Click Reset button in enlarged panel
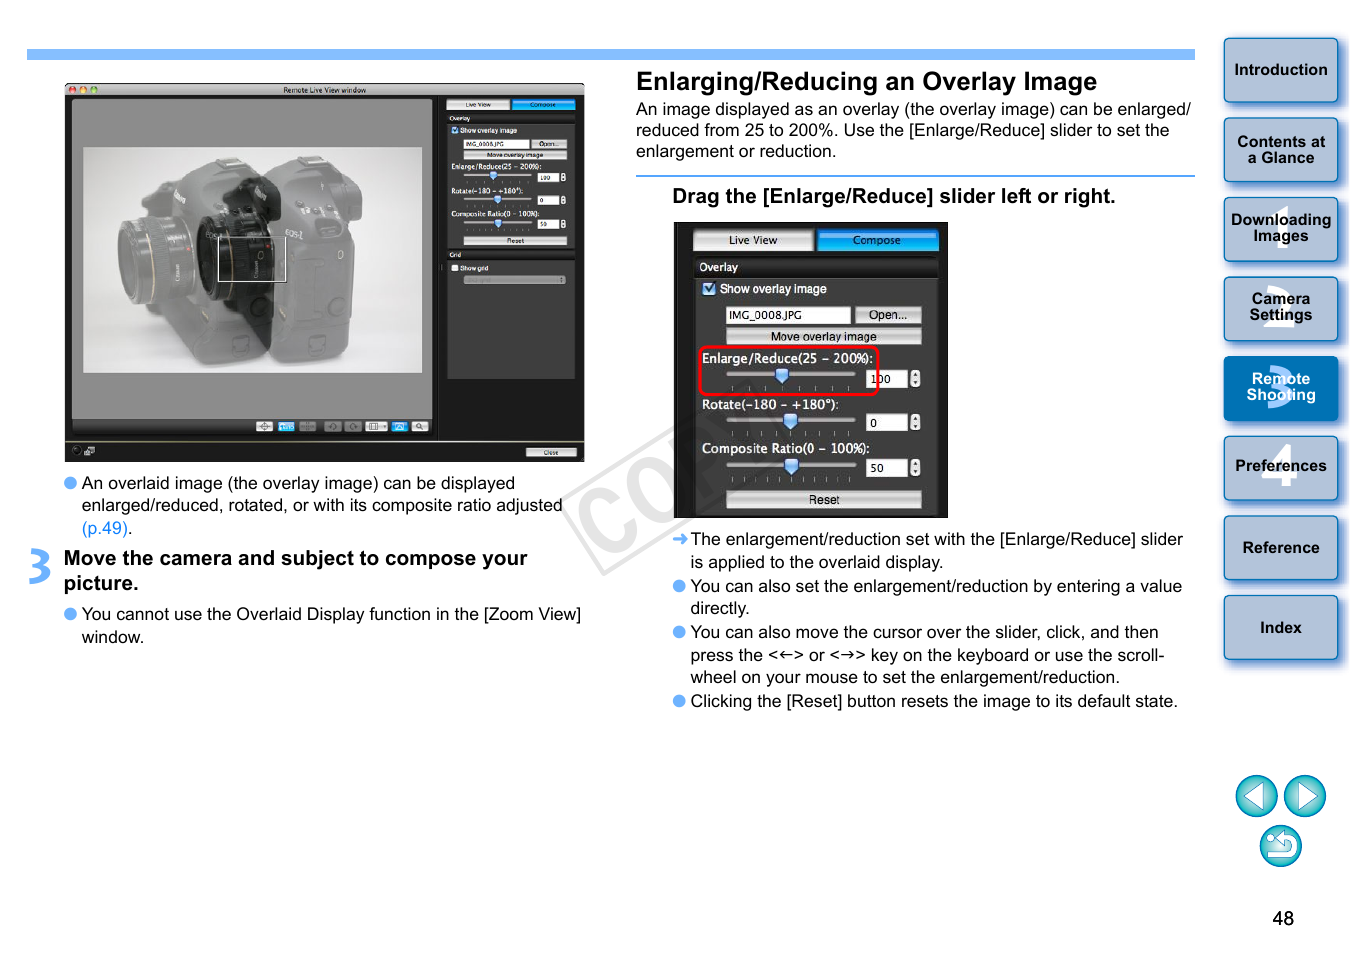The width and height of the screenshot is (1350, 954). pyautogui.click(x=823, y=500)
